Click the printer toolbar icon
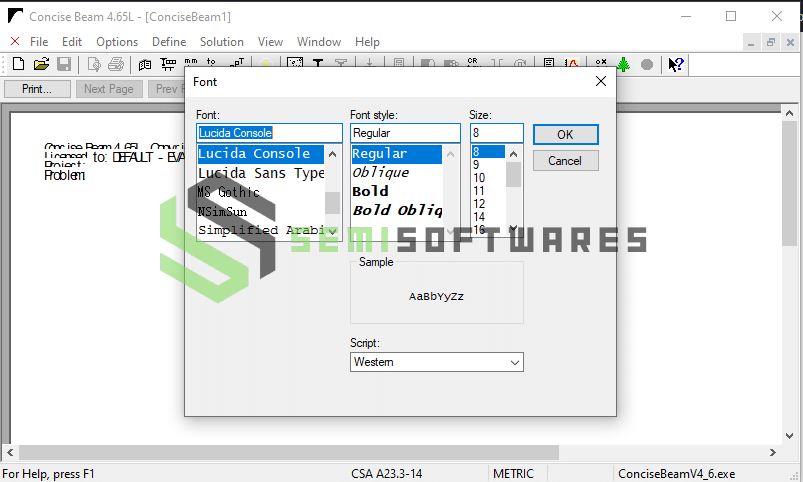This screenshot has width=803, height=482. (x=116, y=64)
